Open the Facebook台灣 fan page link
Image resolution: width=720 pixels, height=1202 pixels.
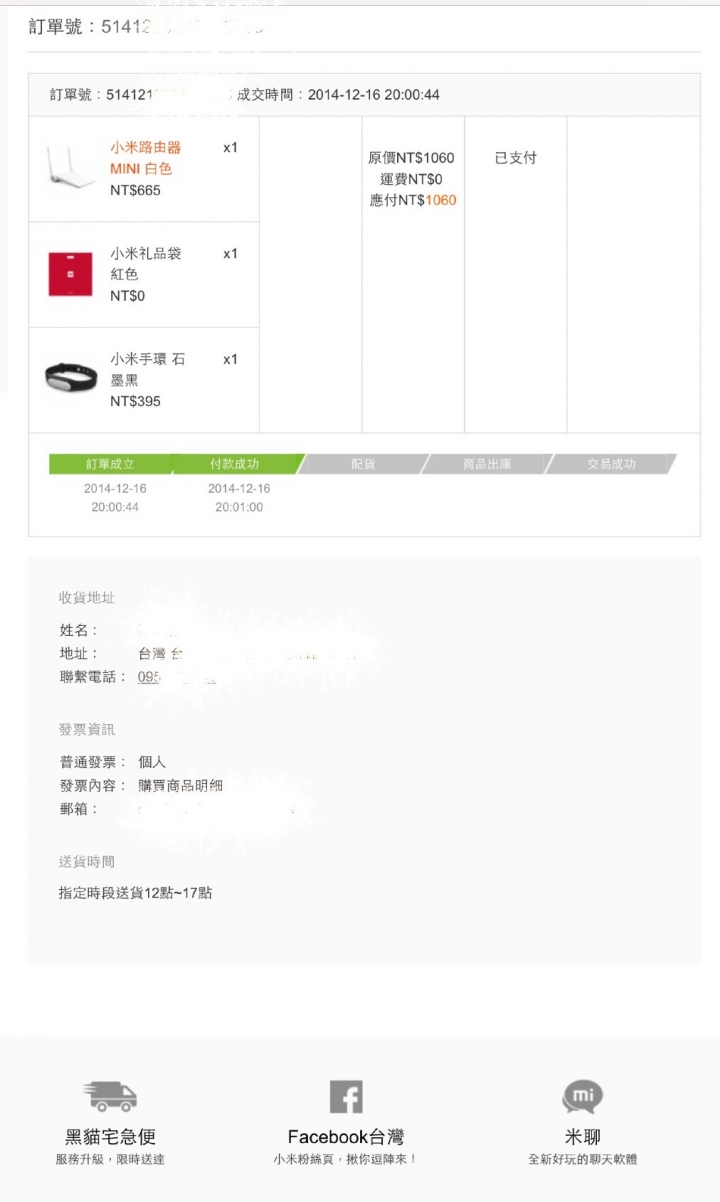[346, 1137]
